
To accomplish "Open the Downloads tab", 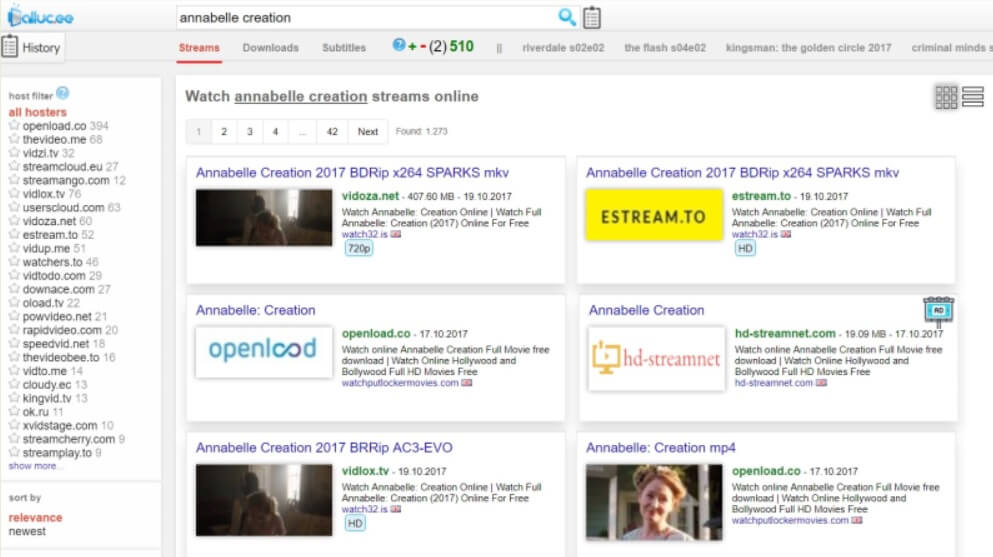I will click(270, 48).
